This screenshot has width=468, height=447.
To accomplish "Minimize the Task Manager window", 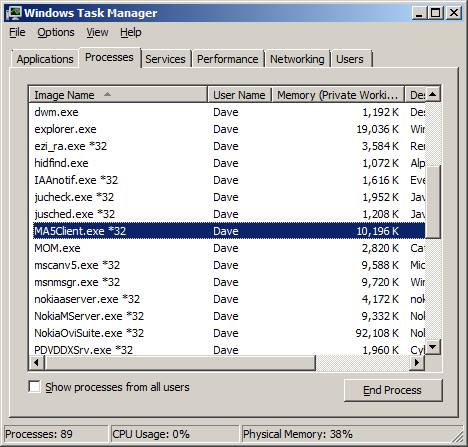I will click(x=419, y=13).
